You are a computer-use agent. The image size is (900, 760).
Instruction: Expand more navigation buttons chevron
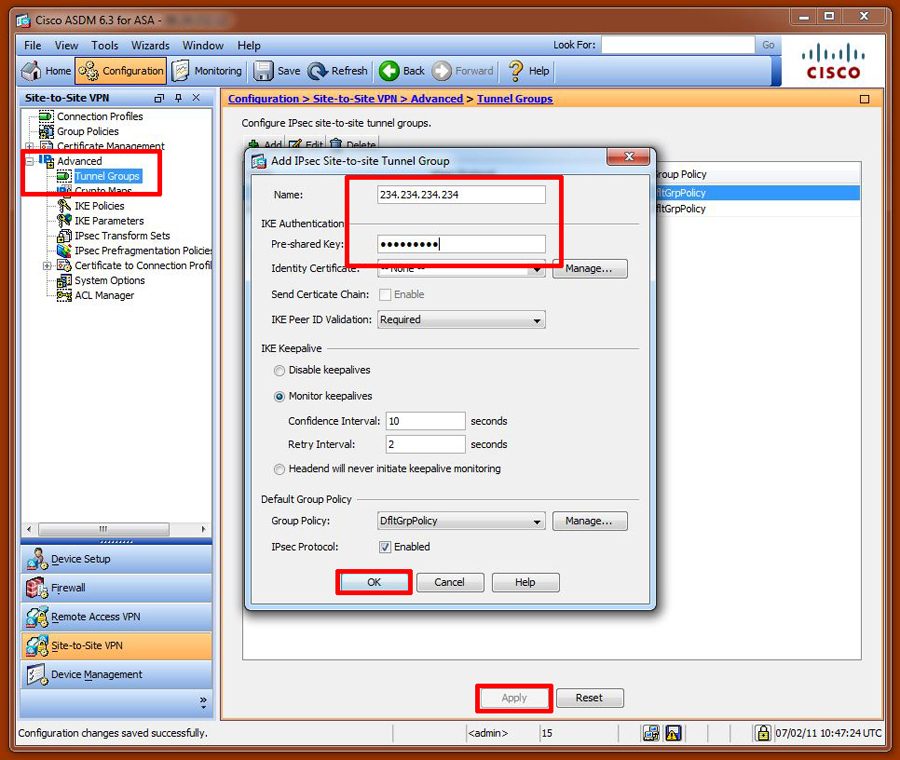pyautogui.click(x=203, y=703)
